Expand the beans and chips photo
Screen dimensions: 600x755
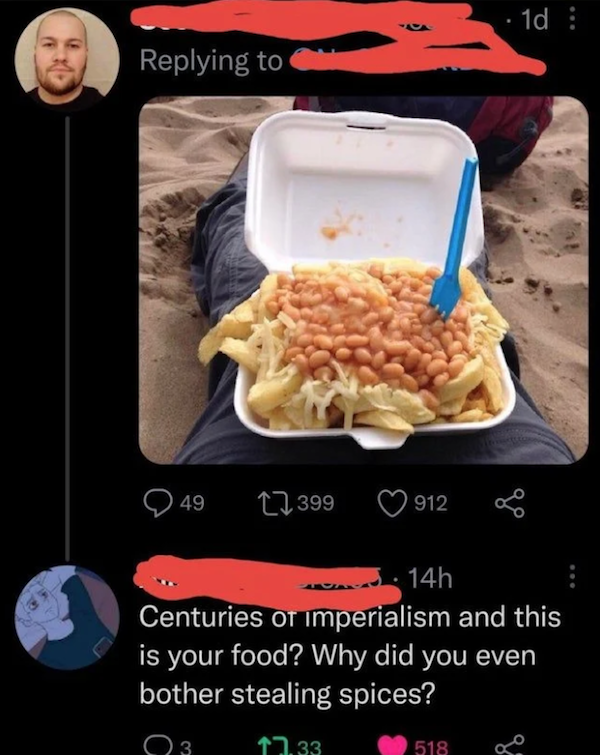click(364, 280)
